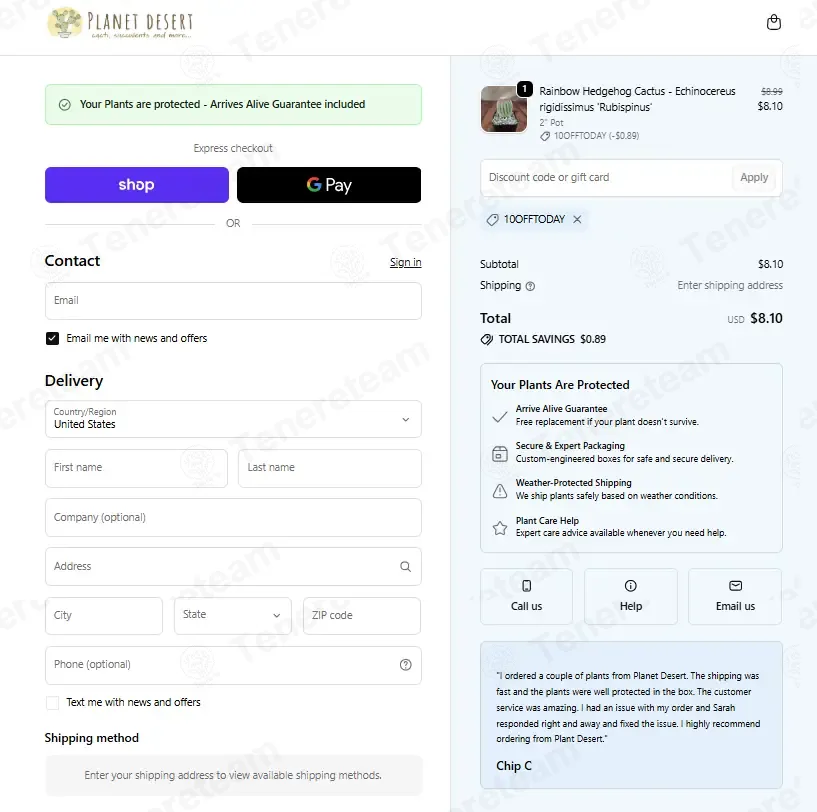Screen dimensions: 817x812
Task: Pay with the Shop express button
Action: pos(137,185)
